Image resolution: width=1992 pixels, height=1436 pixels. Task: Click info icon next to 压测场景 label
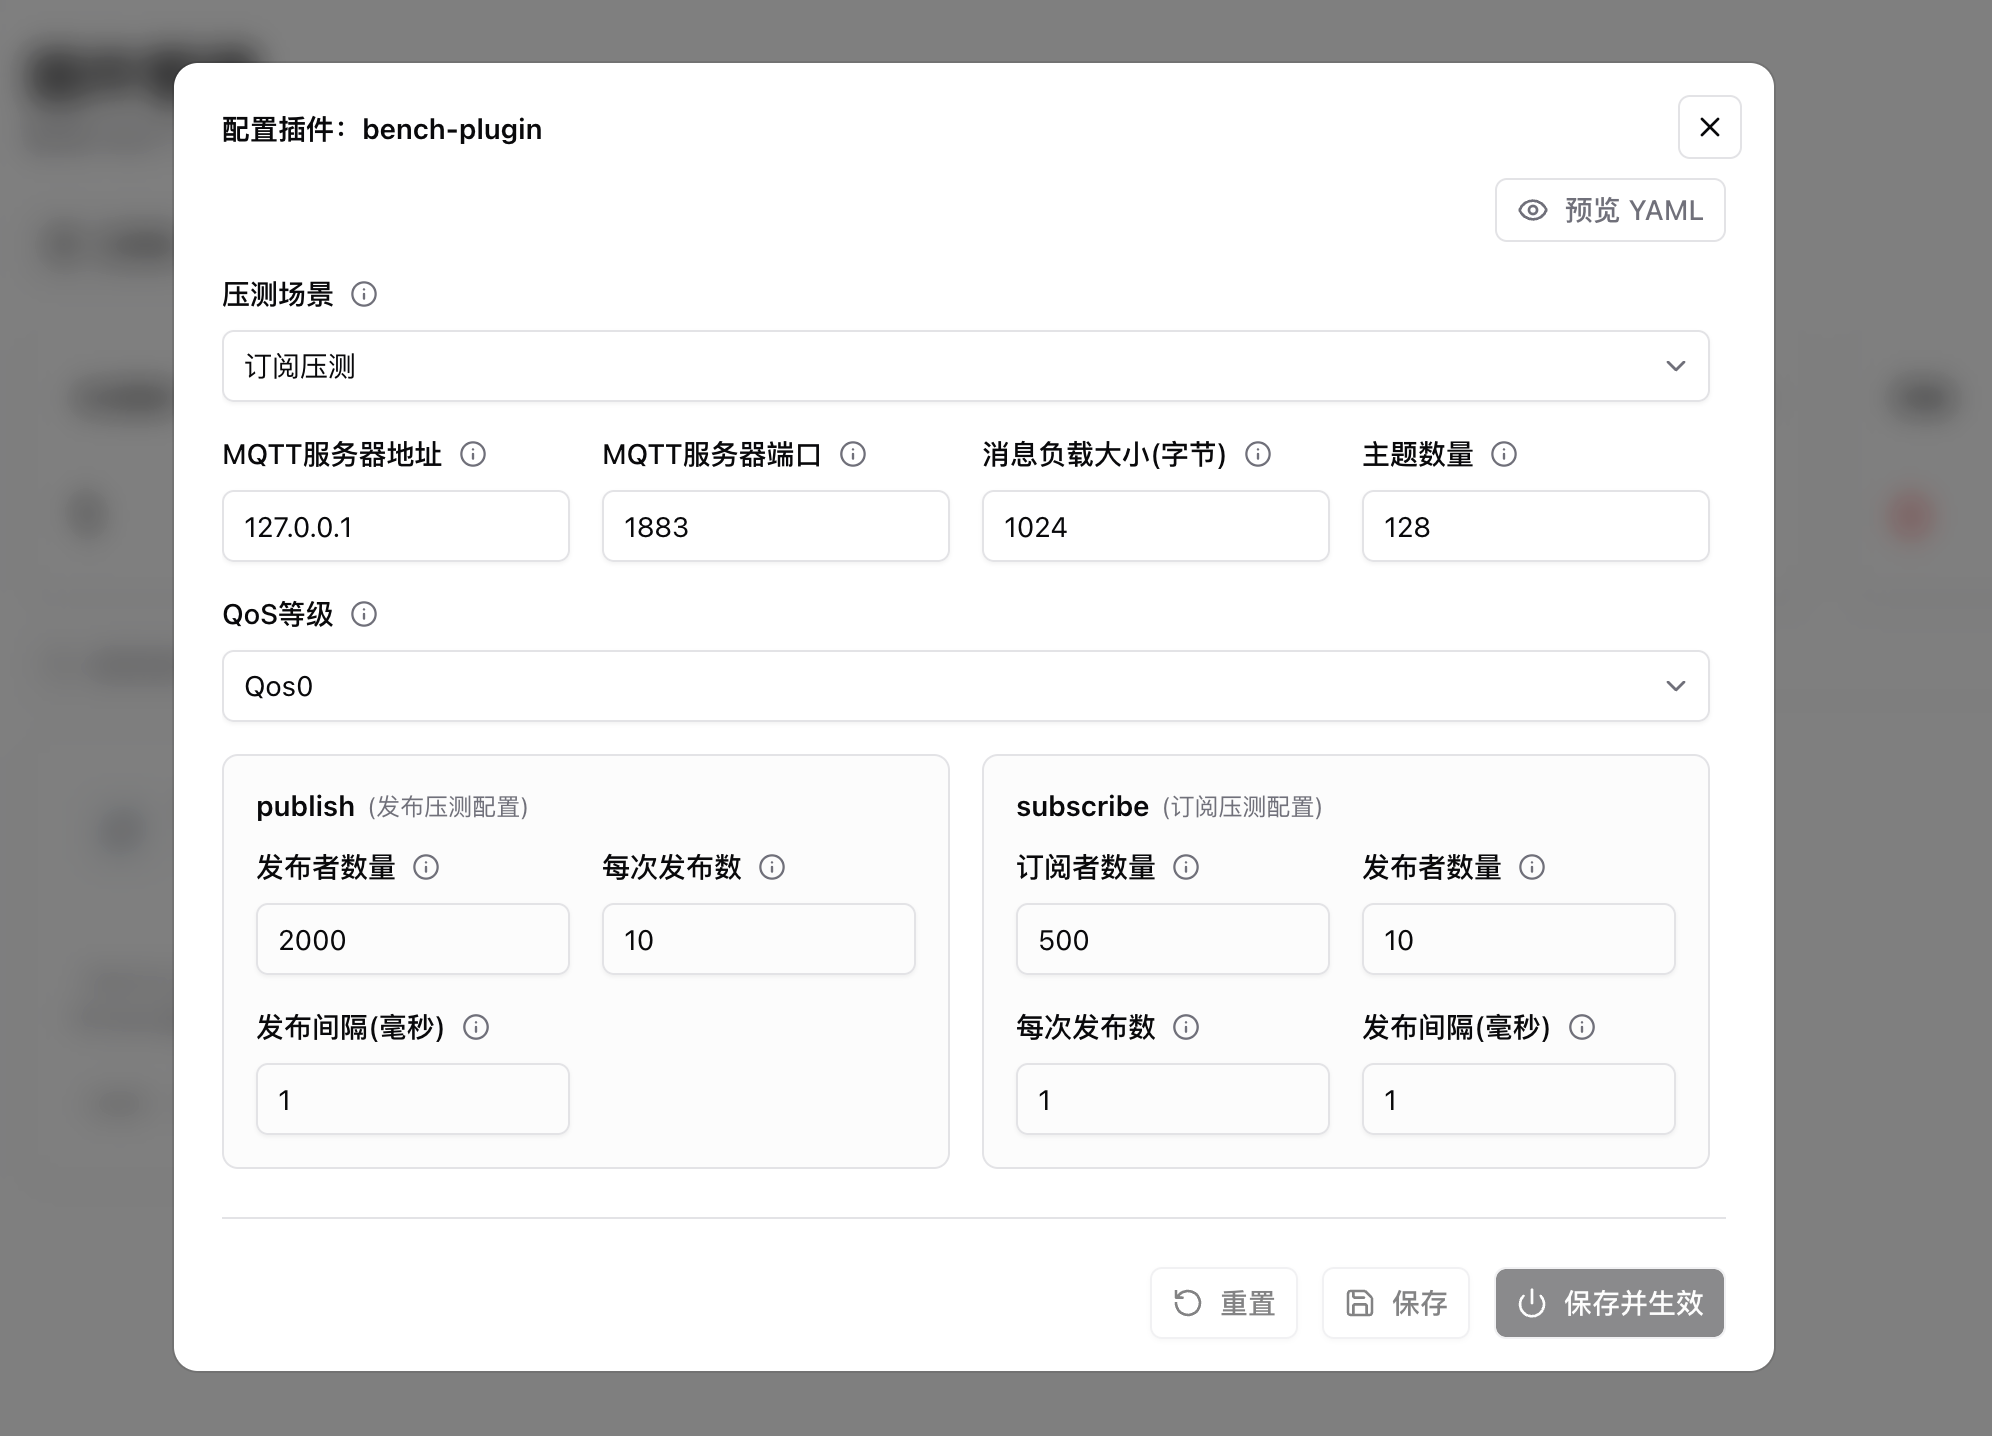(x=364, y=294)
